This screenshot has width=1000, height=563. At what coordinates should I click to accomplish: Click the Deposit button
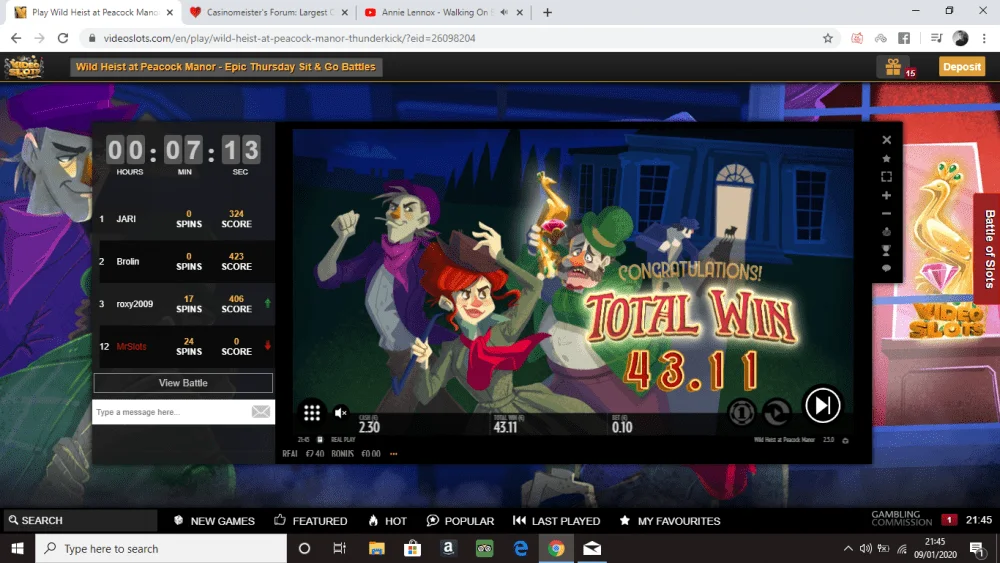pos(962,66)
